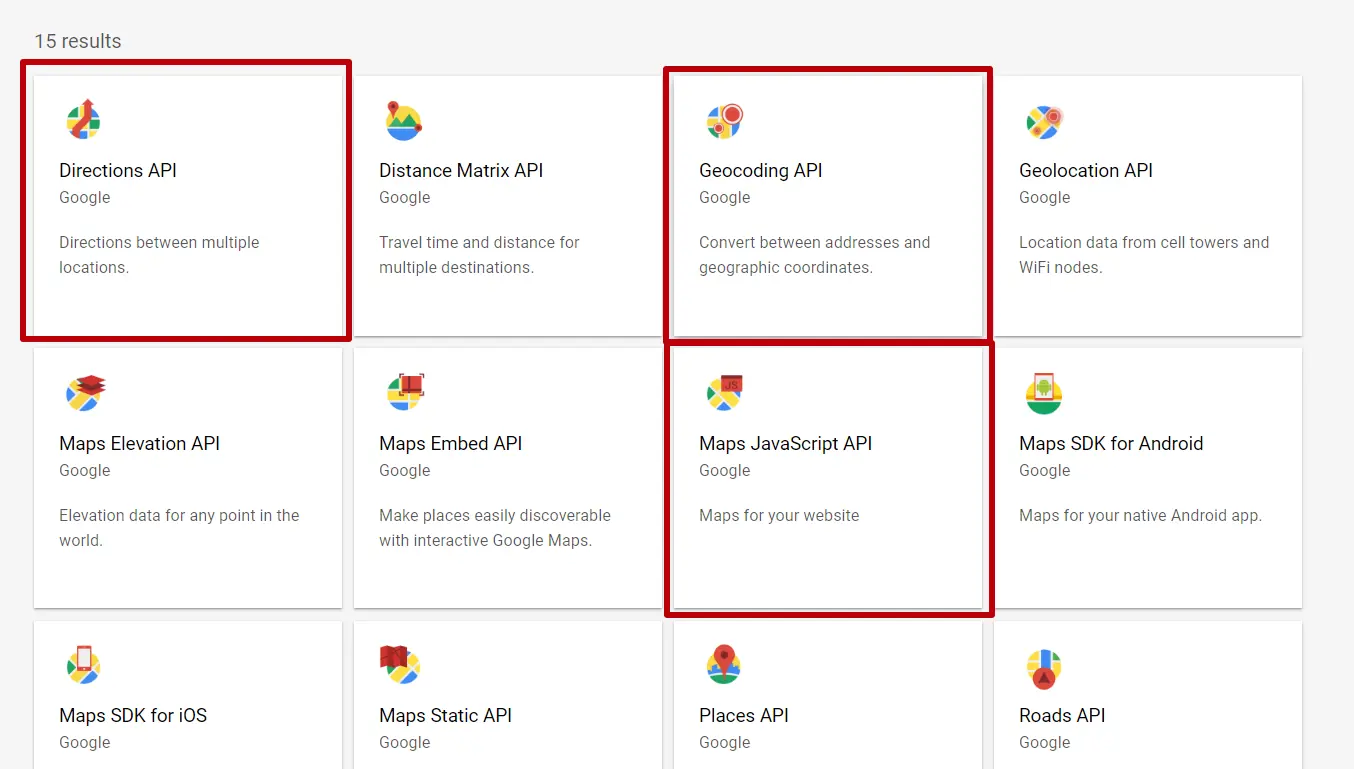The width and height of the screenshot is (1354, 769).
Task: Click the Maps Static API icon
Action: point(404,664)
